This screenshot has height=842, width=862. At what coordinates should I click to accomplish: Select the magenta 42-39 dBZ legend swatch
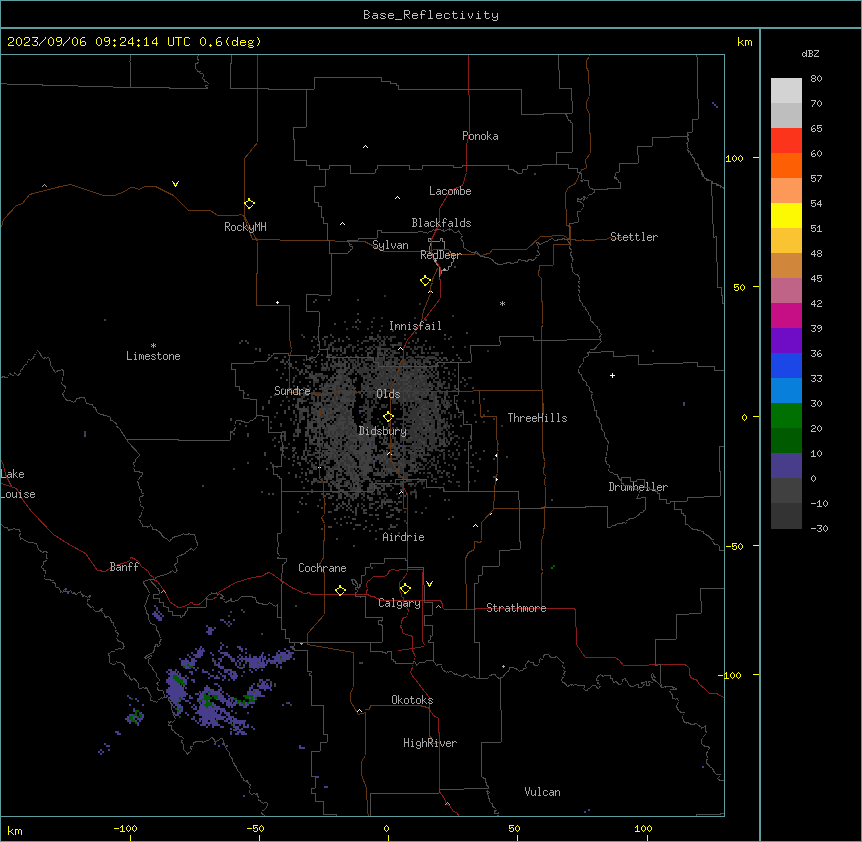(786, 315)
